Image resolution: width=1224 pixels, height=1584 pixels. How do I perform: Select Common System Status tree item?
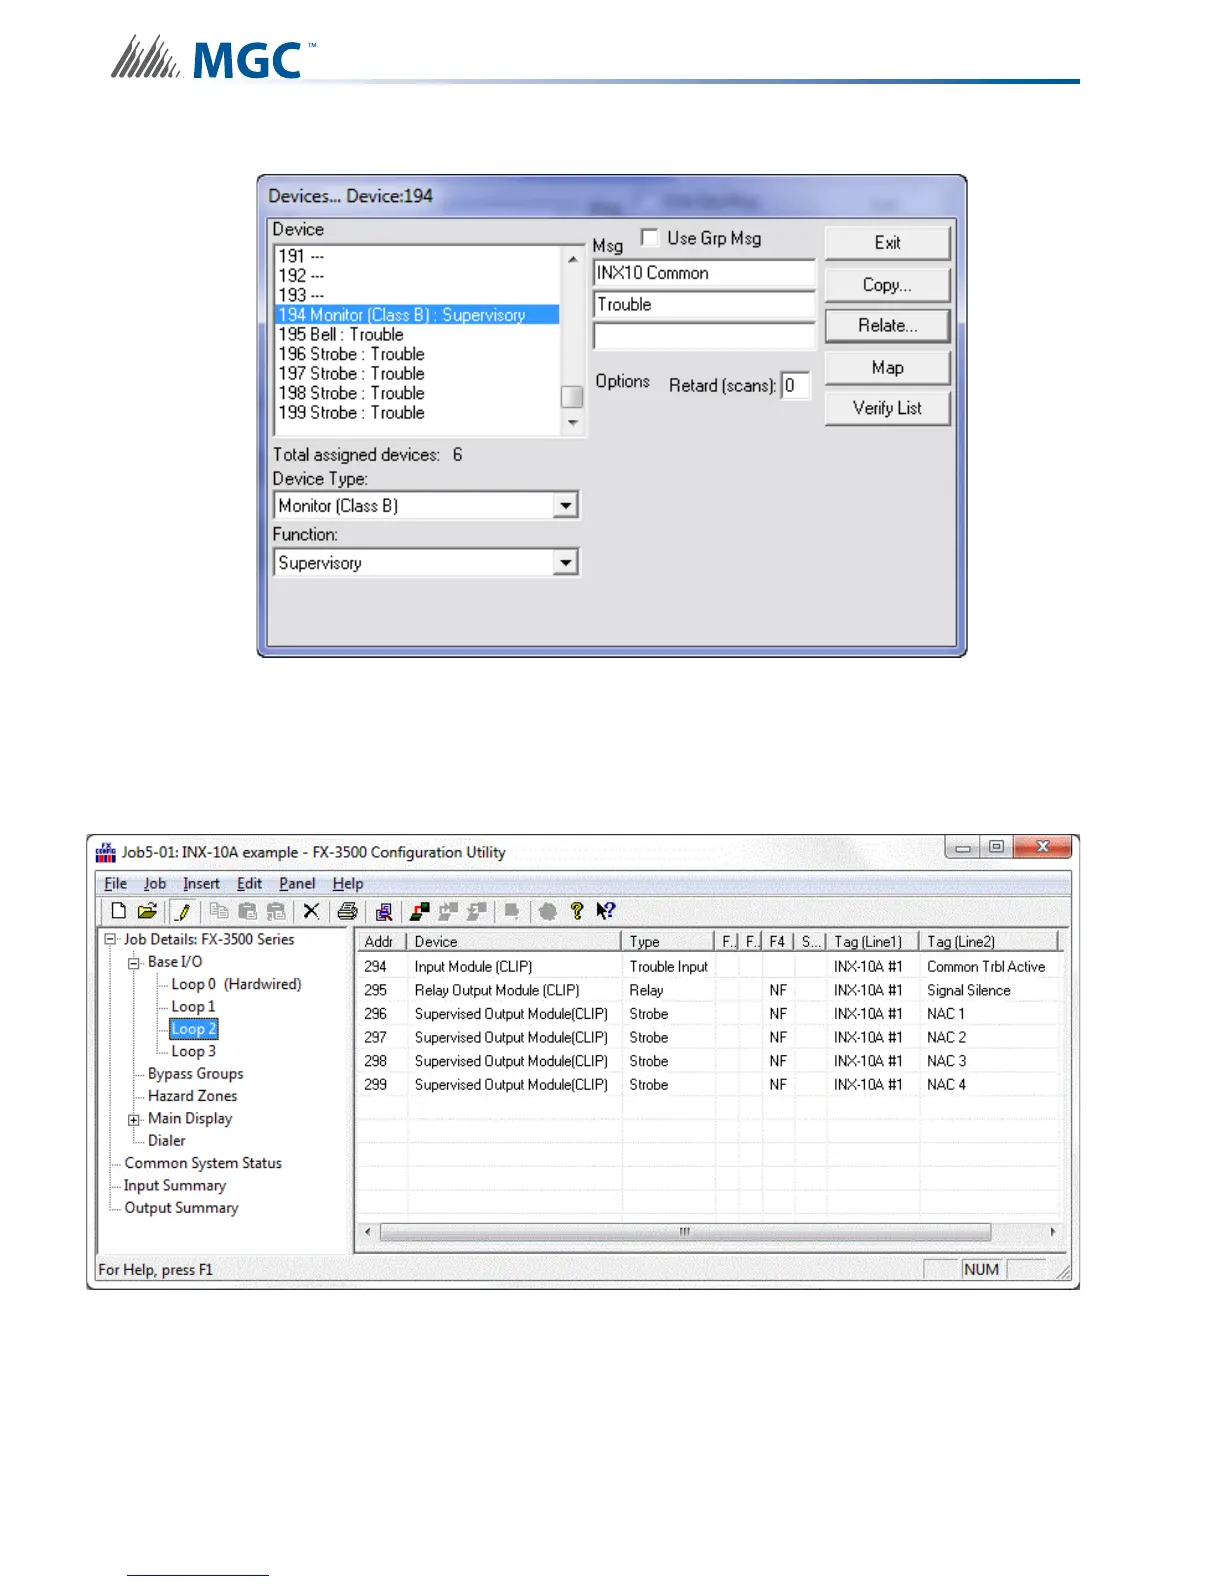click(203, 1163)
